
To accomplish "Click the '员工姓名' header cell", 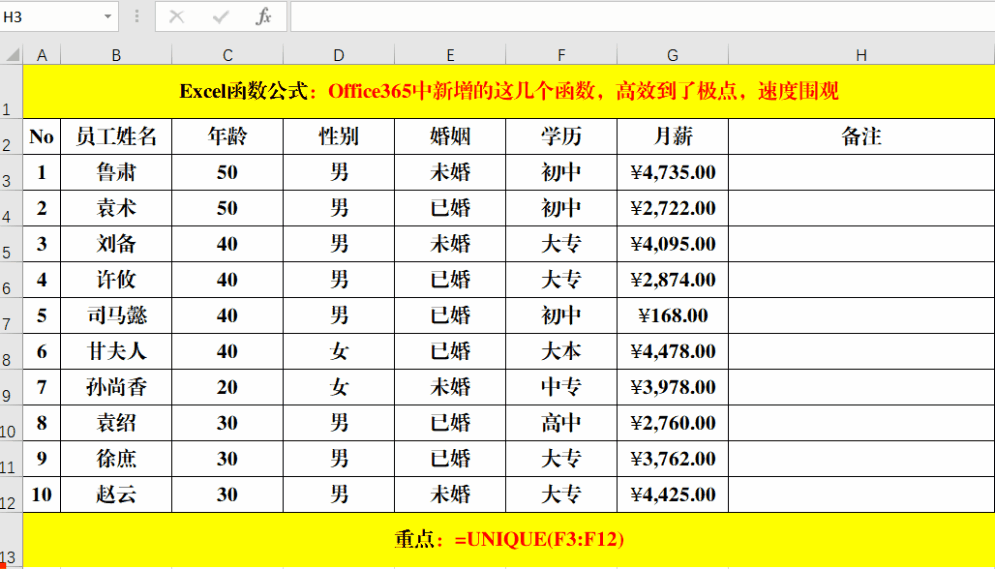I will click(116, 136).
